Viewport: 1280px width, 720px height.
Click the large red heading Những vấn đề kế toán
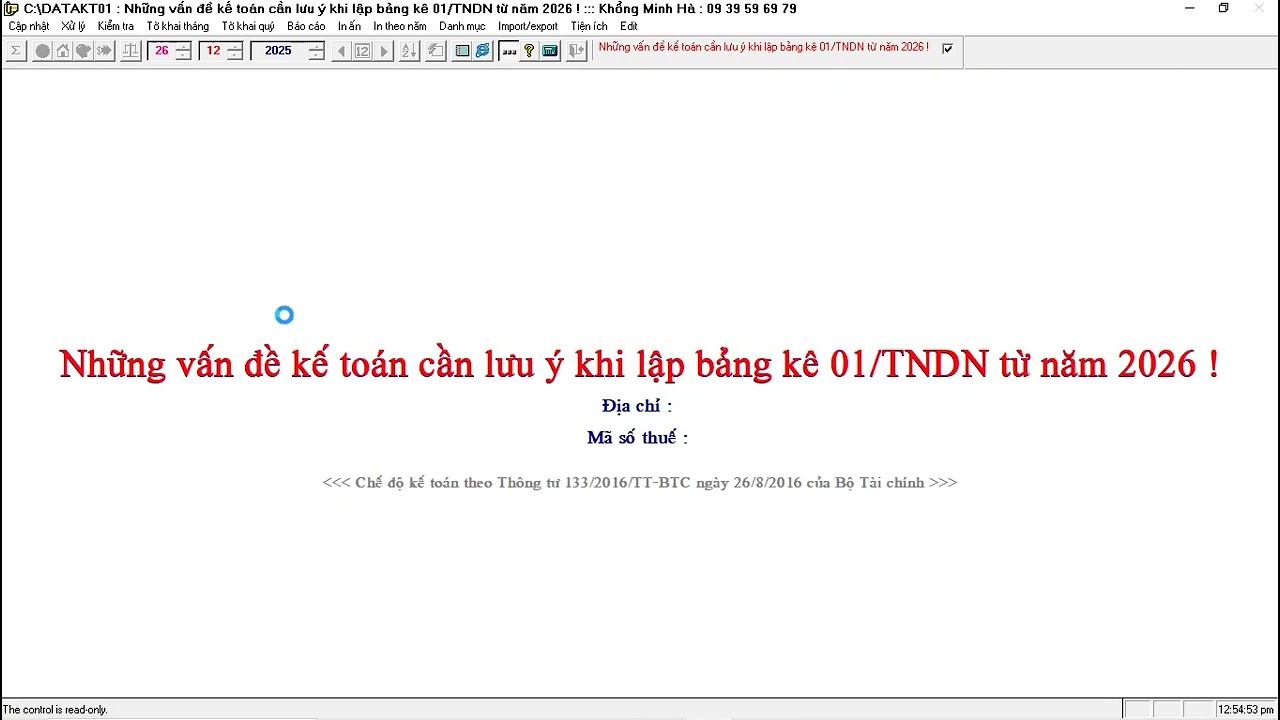point(639,364)
